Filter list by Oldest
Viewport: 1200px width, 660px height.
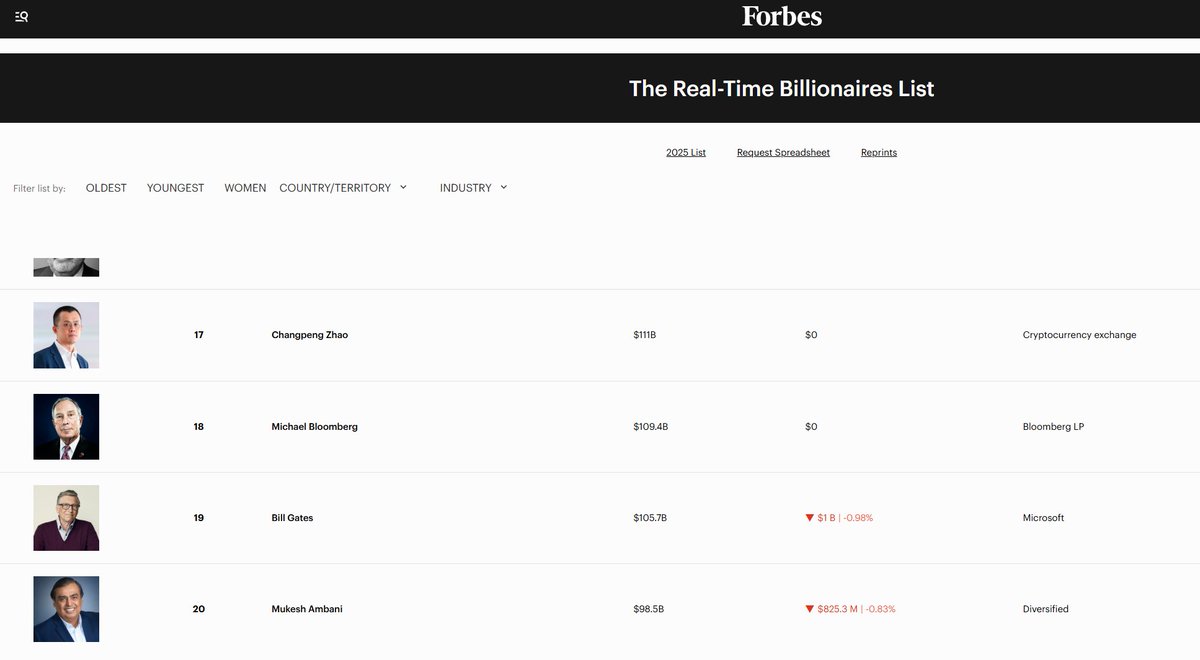[x=106, y=188]
